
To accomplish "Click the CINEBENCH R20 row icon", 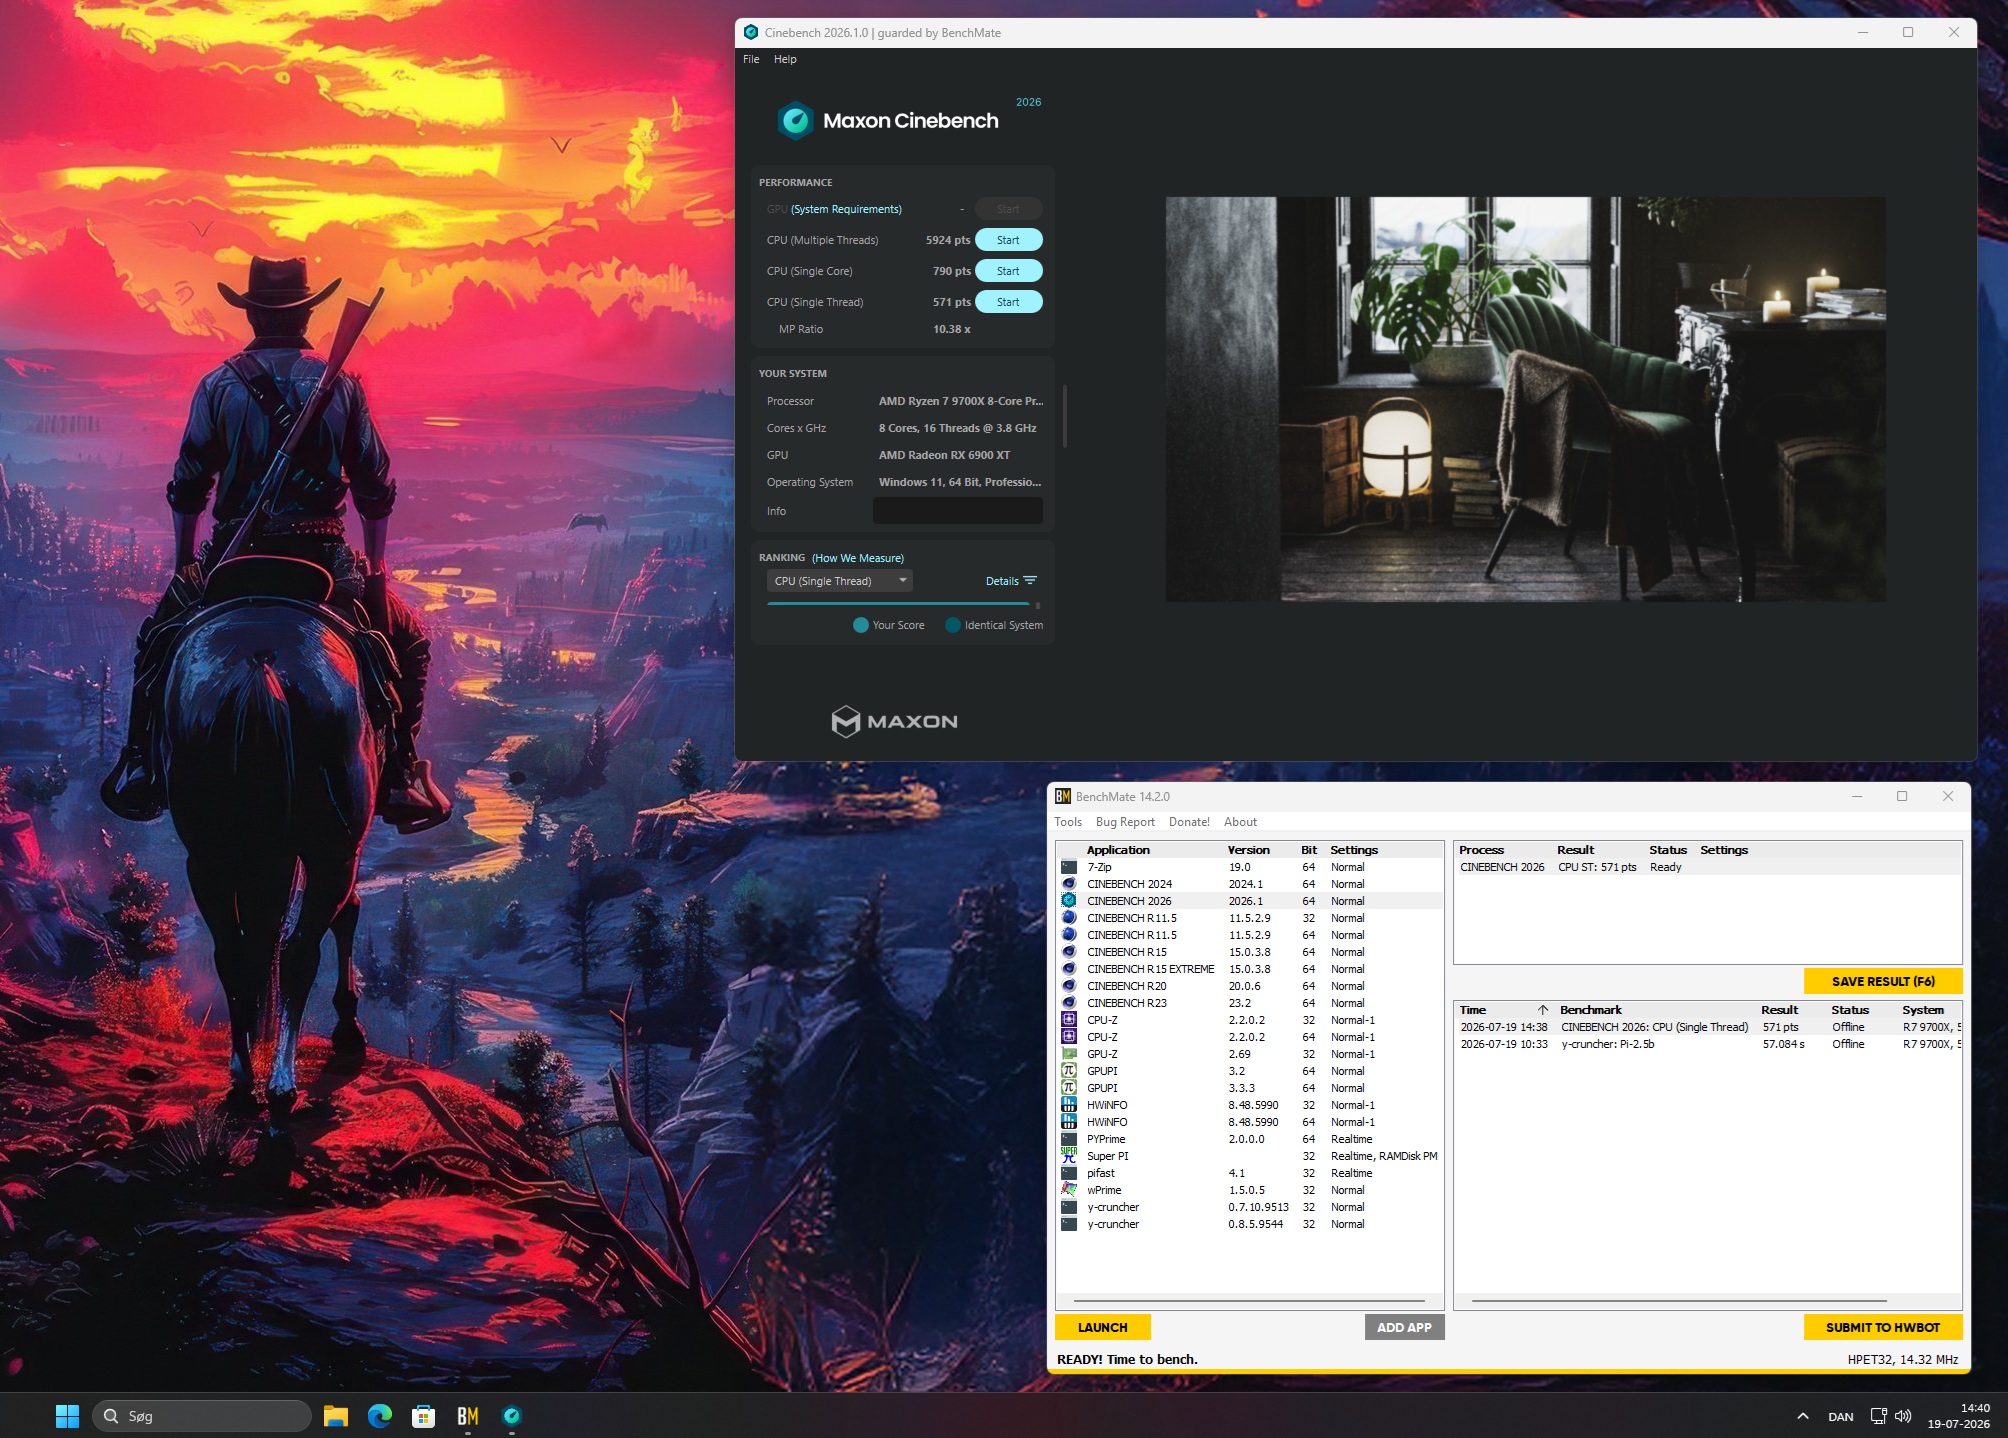I will pyautogui.click(x=1069, y=986).
